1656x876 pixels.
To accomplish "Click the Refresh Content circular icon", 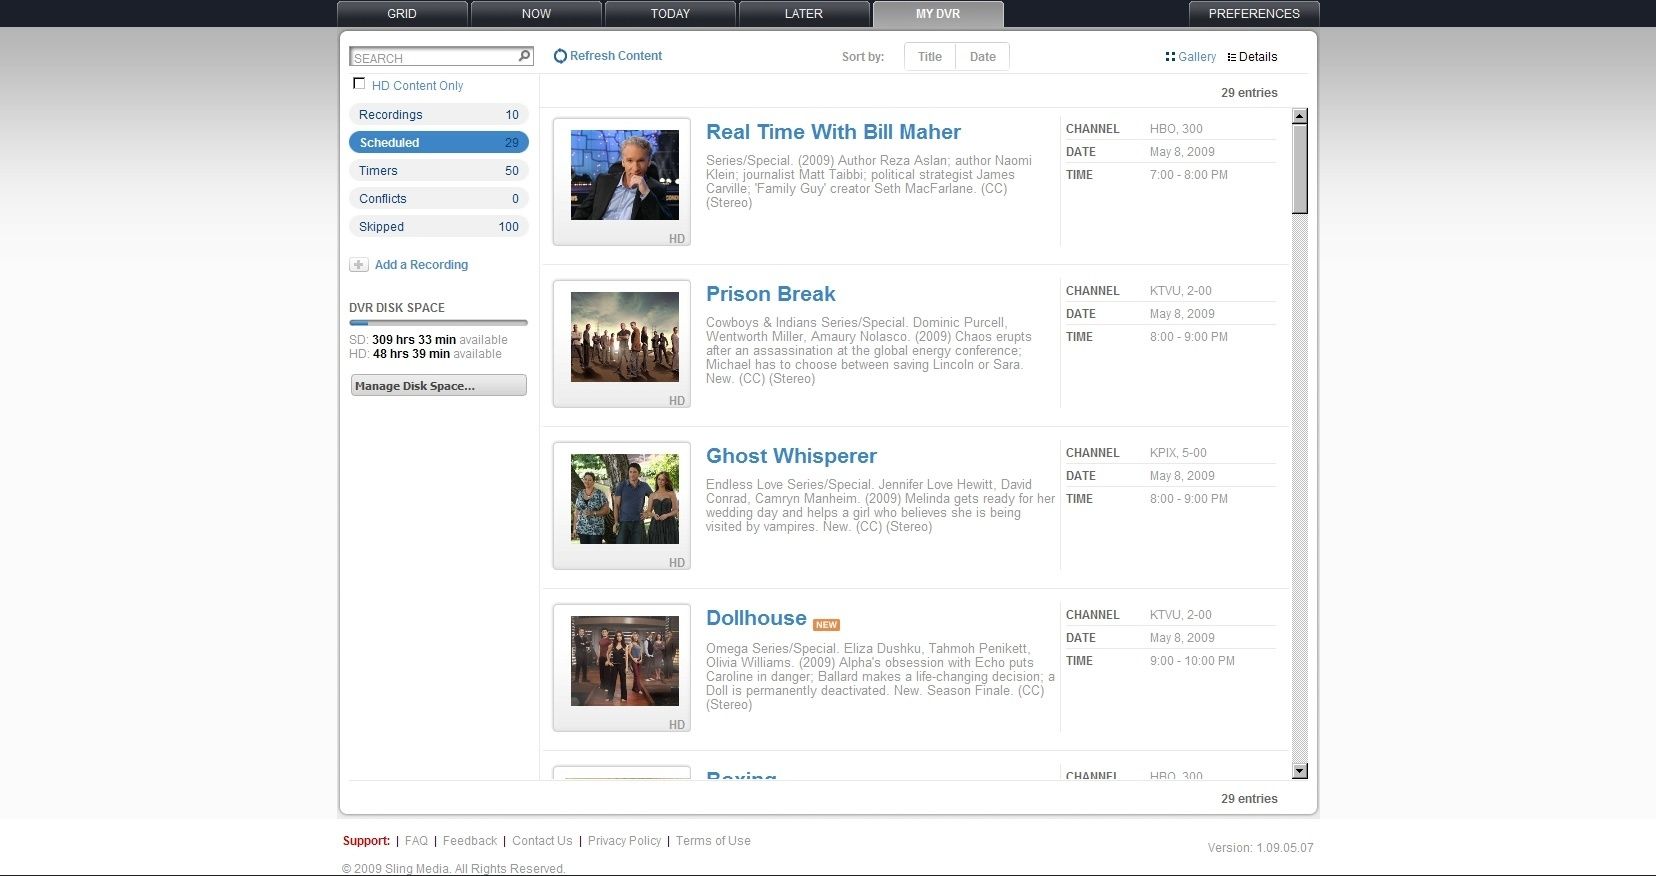I will (560, 56).
